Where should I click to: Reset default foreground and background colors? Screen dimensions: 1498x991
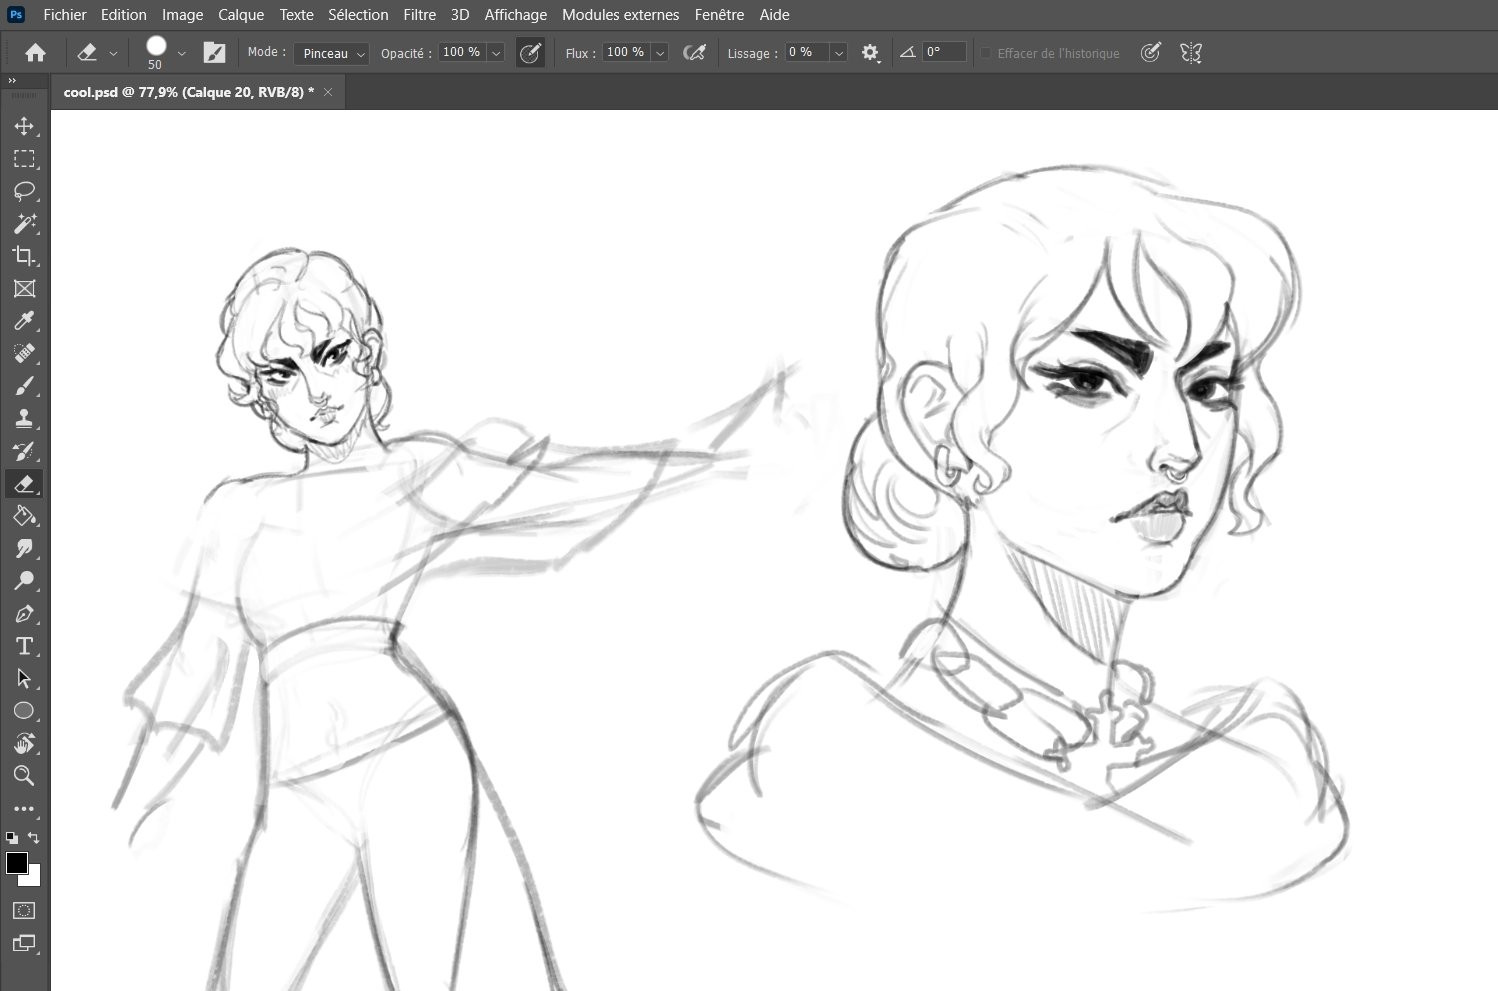pyautogui.click(x=12, y=838)
